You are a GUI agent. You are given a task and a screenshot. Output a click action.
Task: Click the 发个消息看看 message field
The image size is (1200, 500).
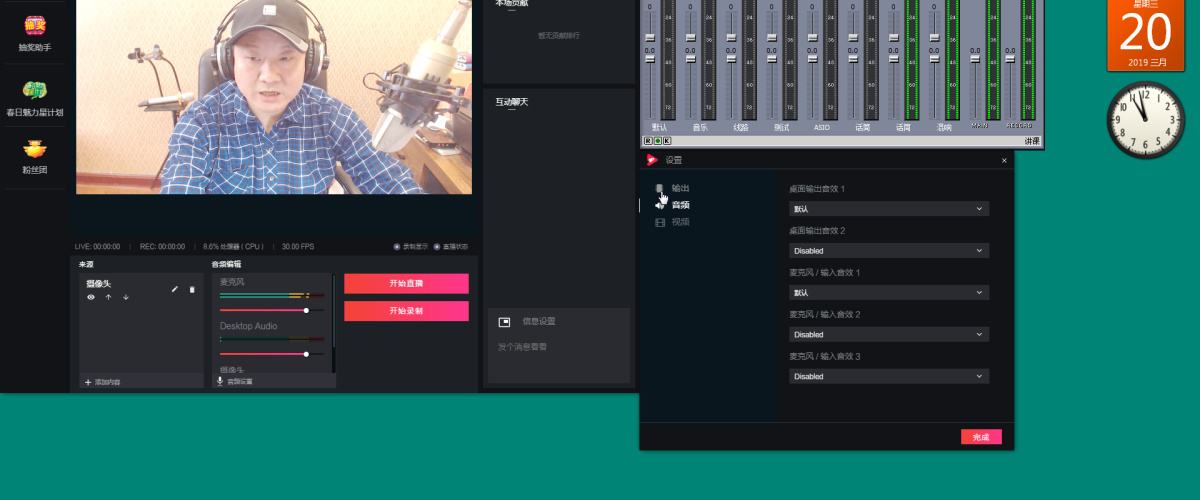(557, 347)
